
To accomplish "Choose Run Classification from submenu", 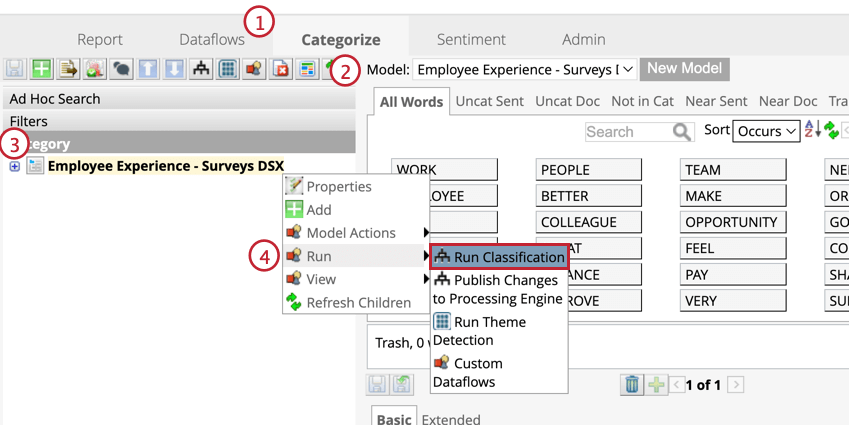I will 500,257.
